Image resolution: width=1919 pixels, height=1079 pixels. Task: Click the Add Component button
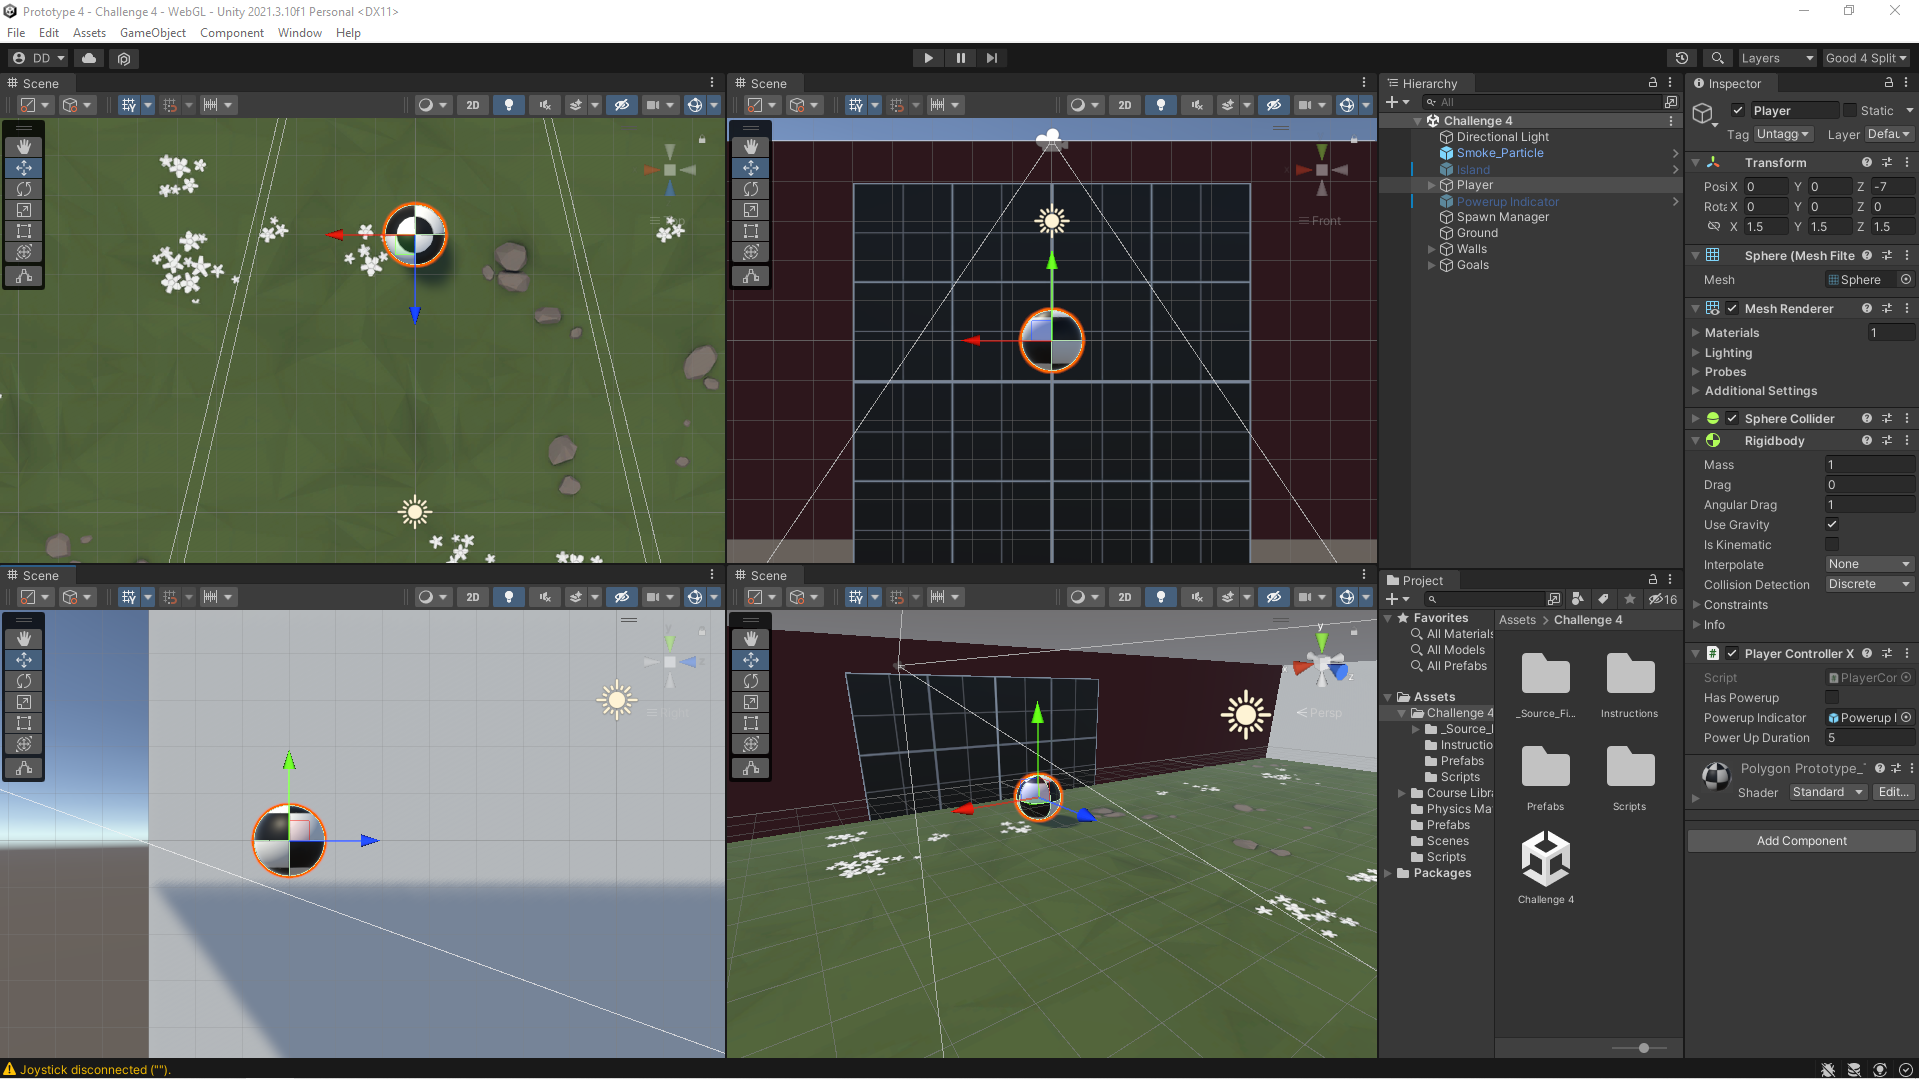click(x=1800, y=841)
